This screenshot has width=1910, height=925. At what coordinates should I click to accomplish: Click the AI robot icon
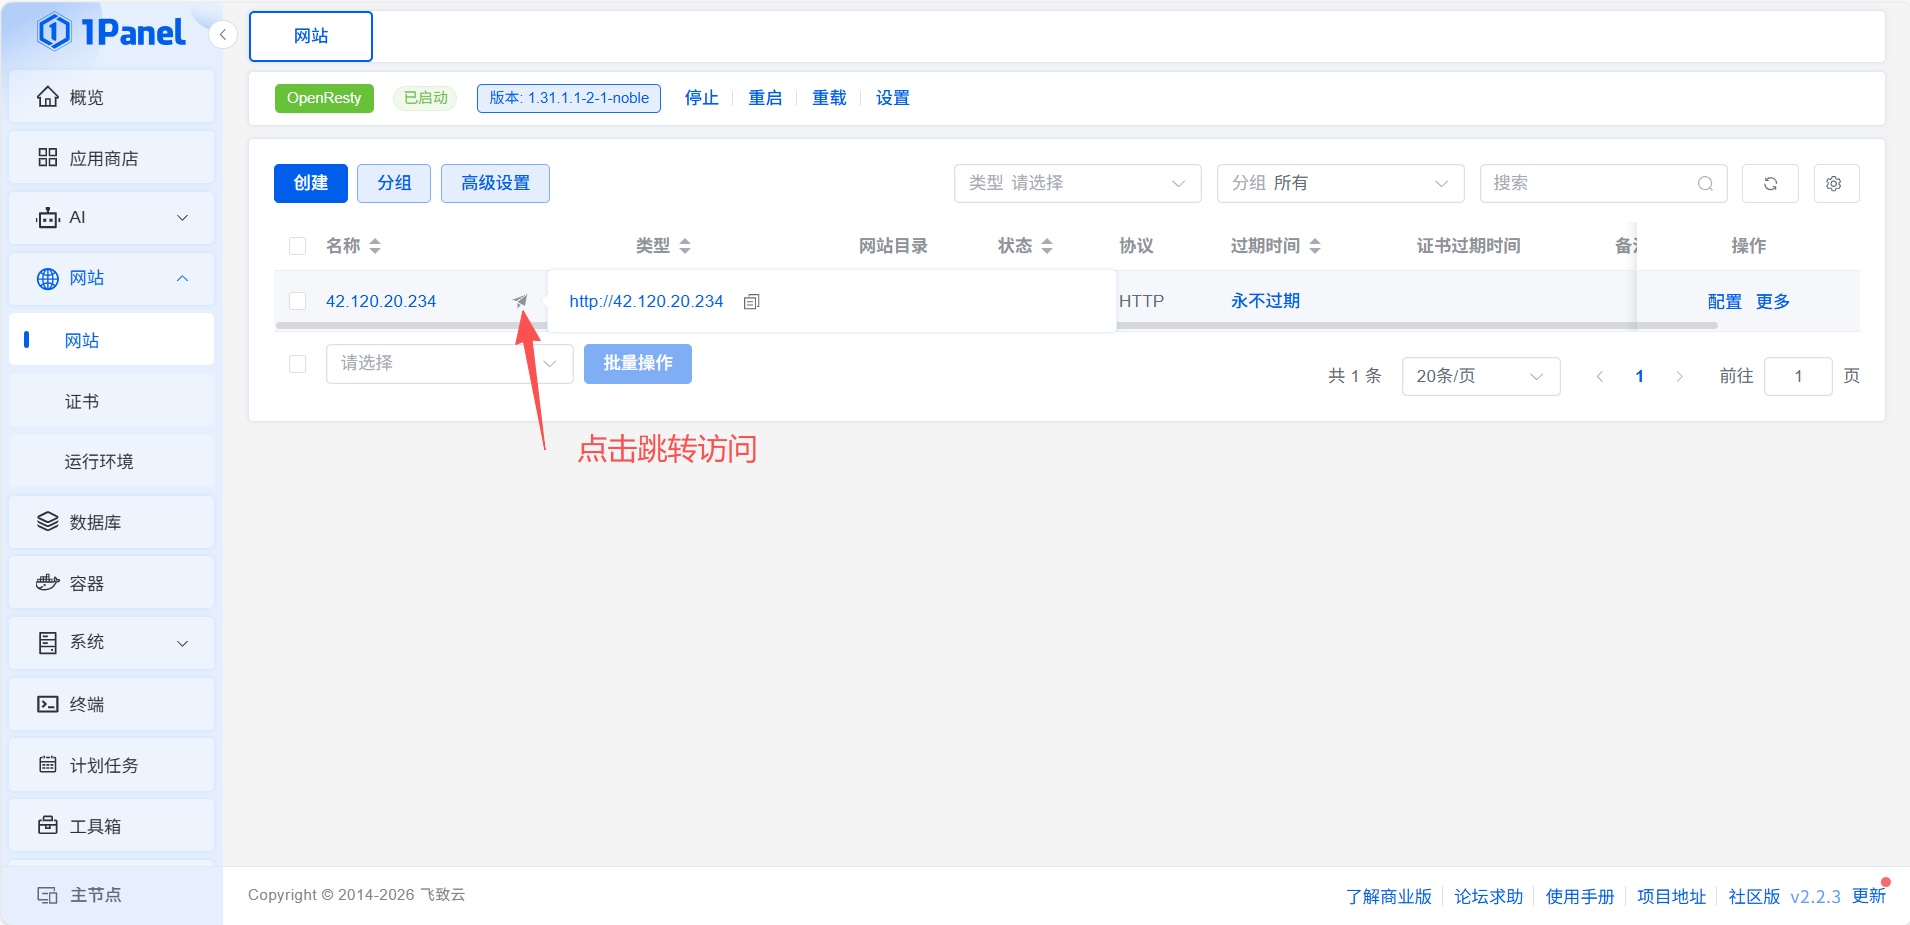point(47,217)
